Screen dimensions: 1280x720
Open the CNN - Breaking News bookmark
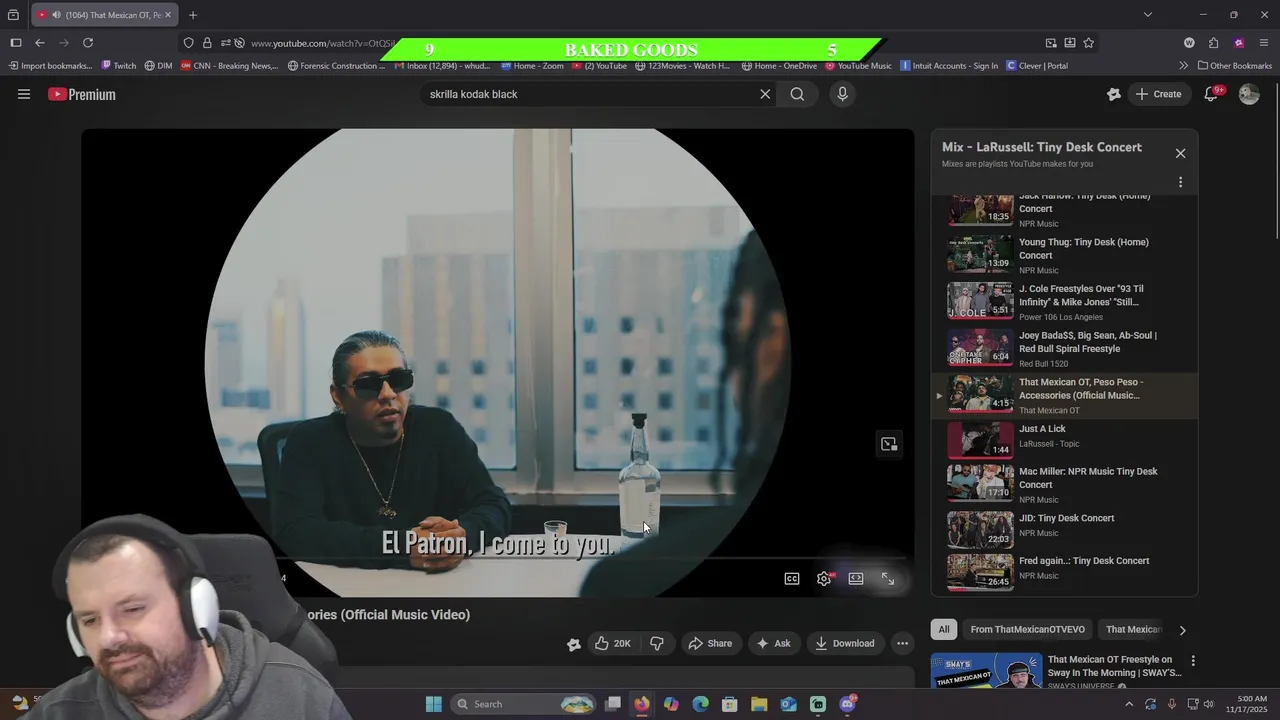(x=230, y=66)
